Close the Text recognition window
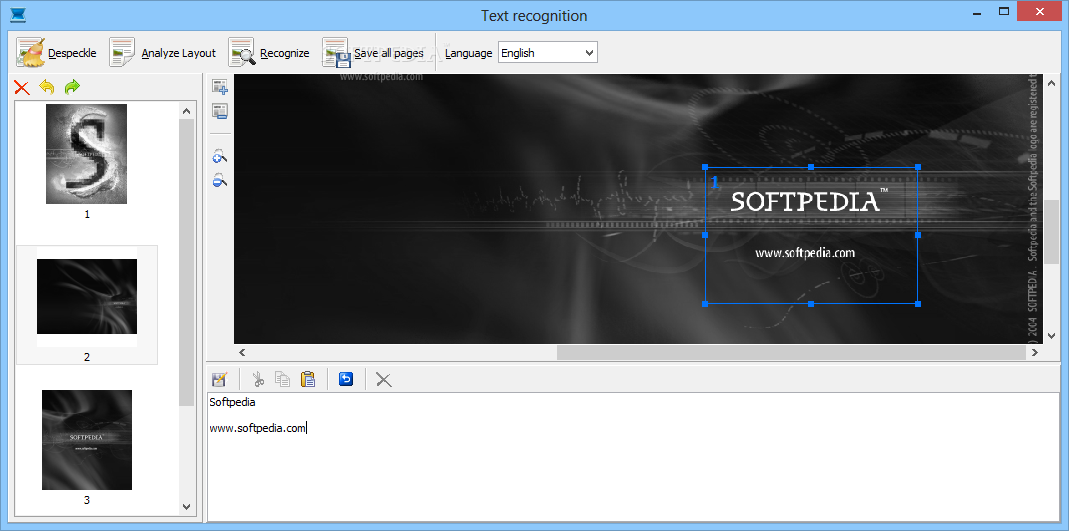 coord(1040,12)
